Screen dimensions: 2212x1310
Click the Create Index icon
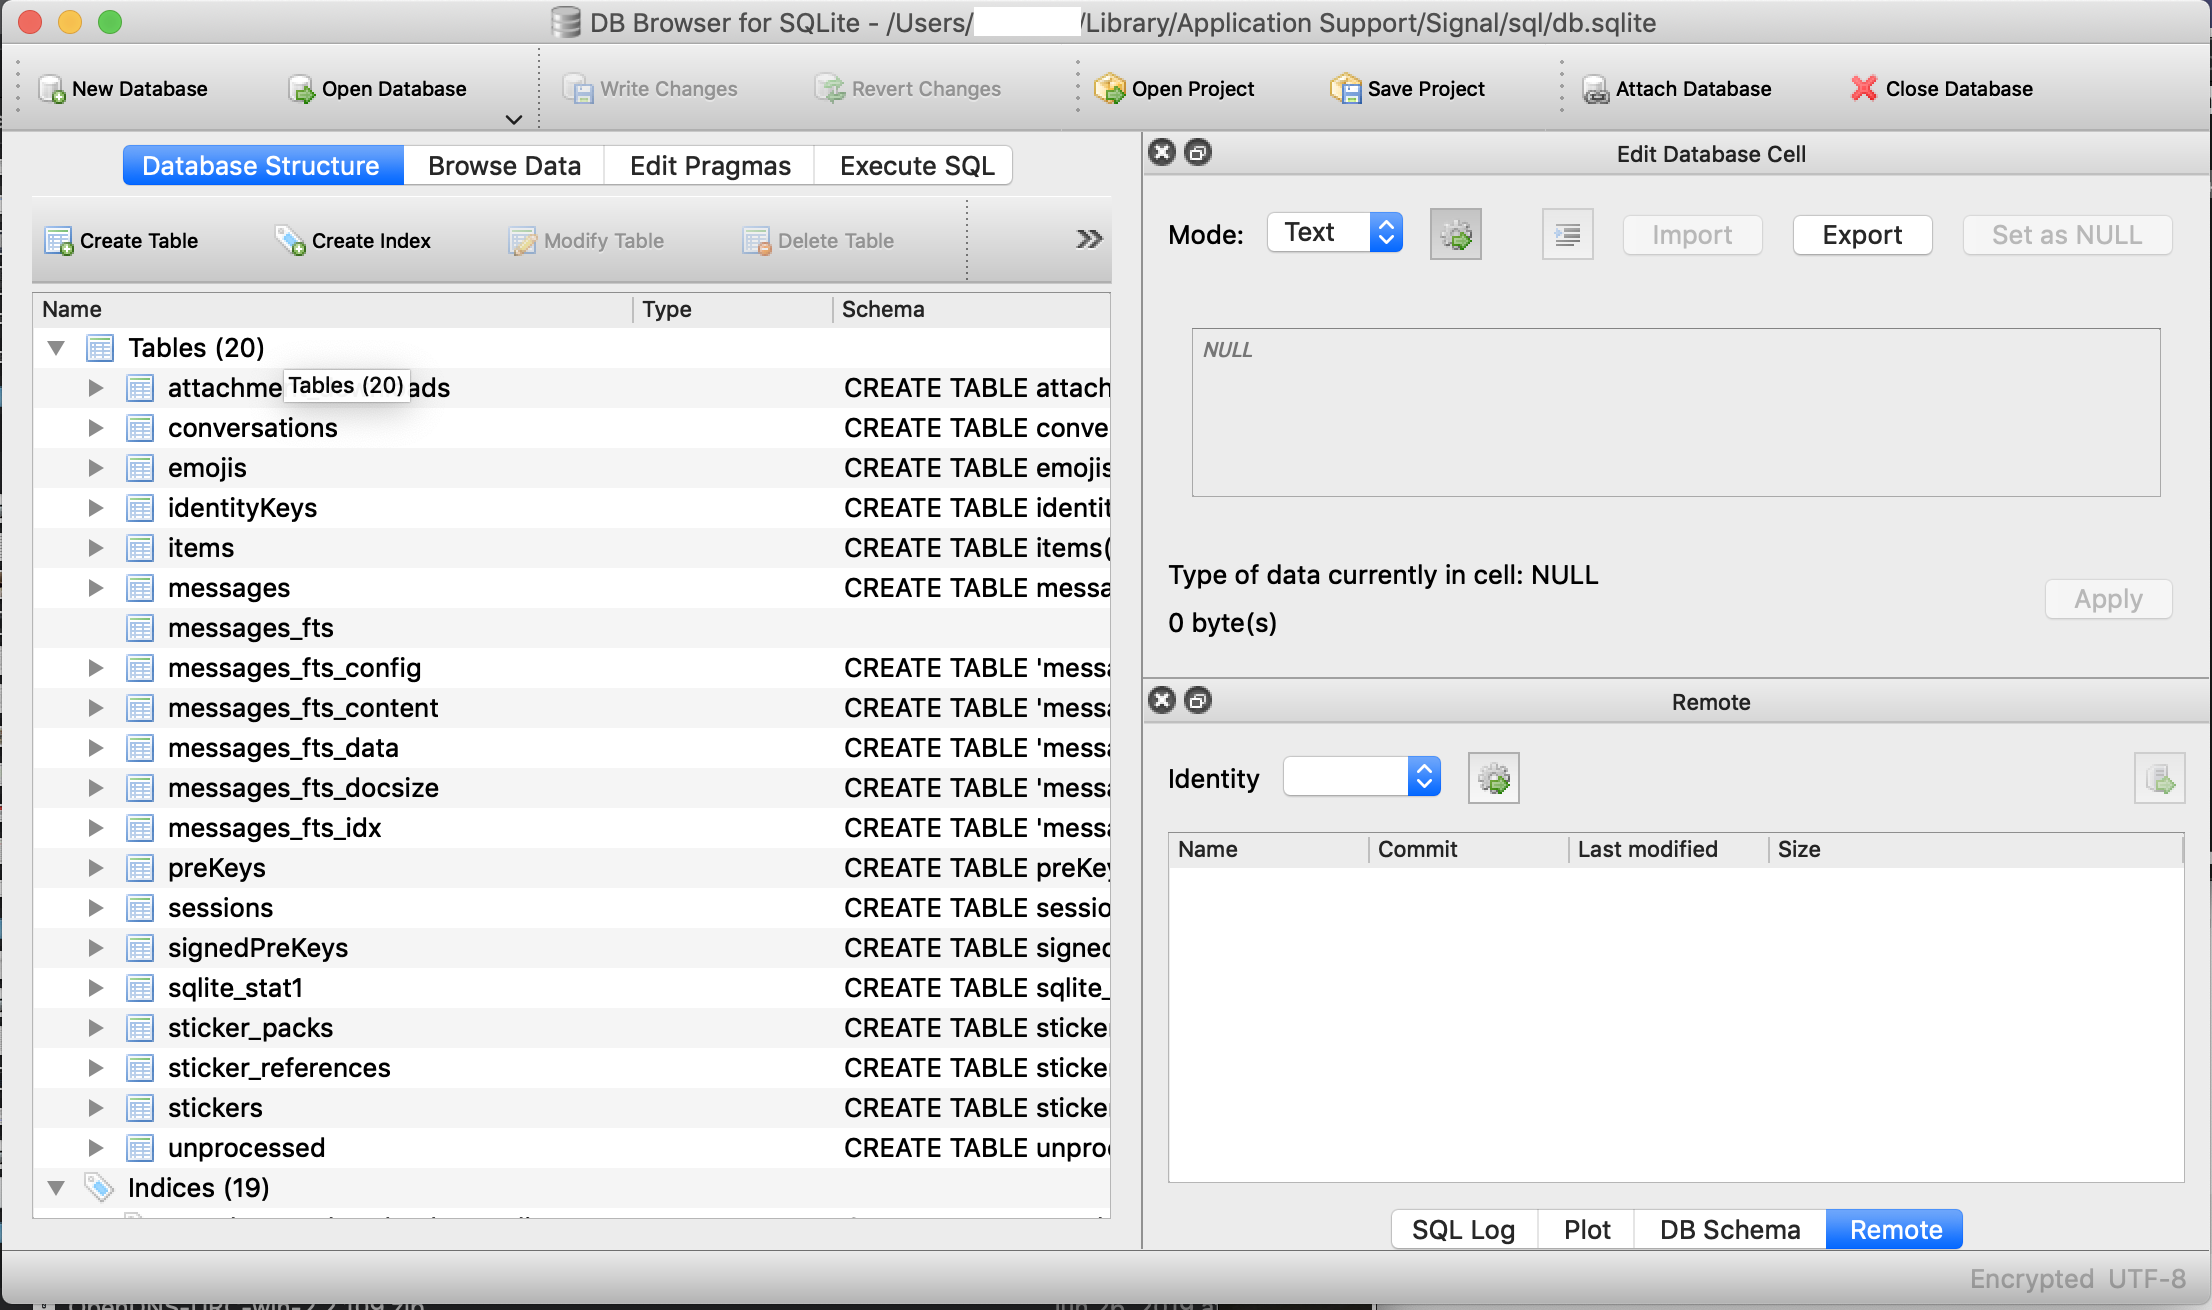(x=291, y=241)
